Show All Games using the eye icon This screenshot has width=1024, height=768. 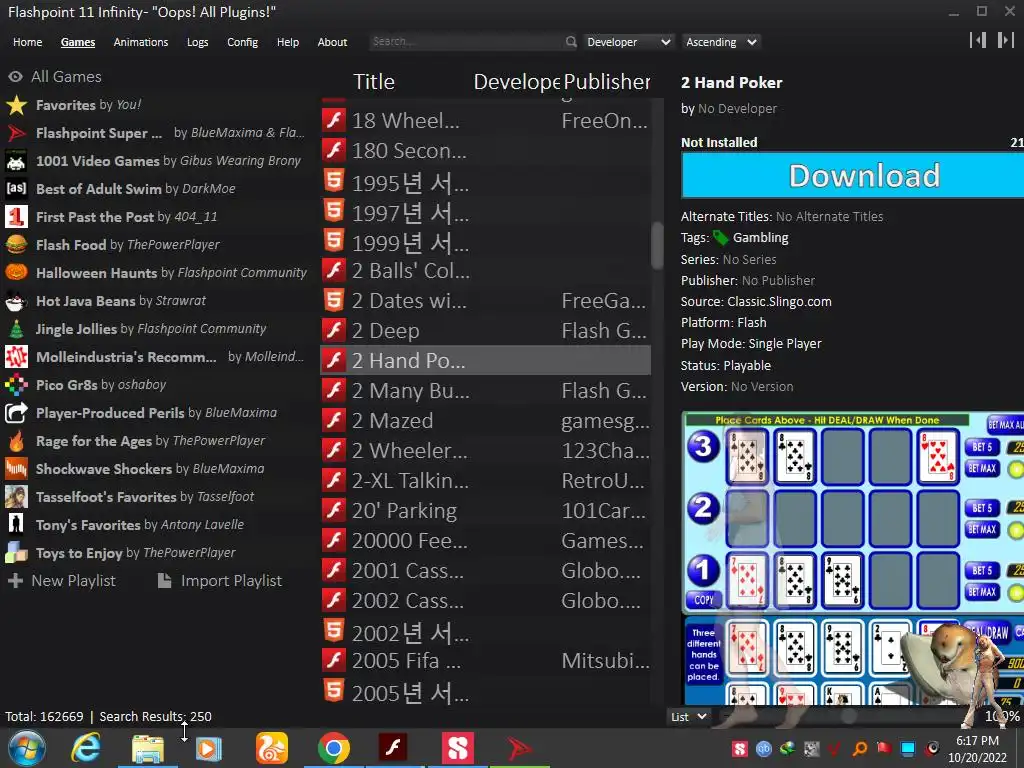coord(15,76)
